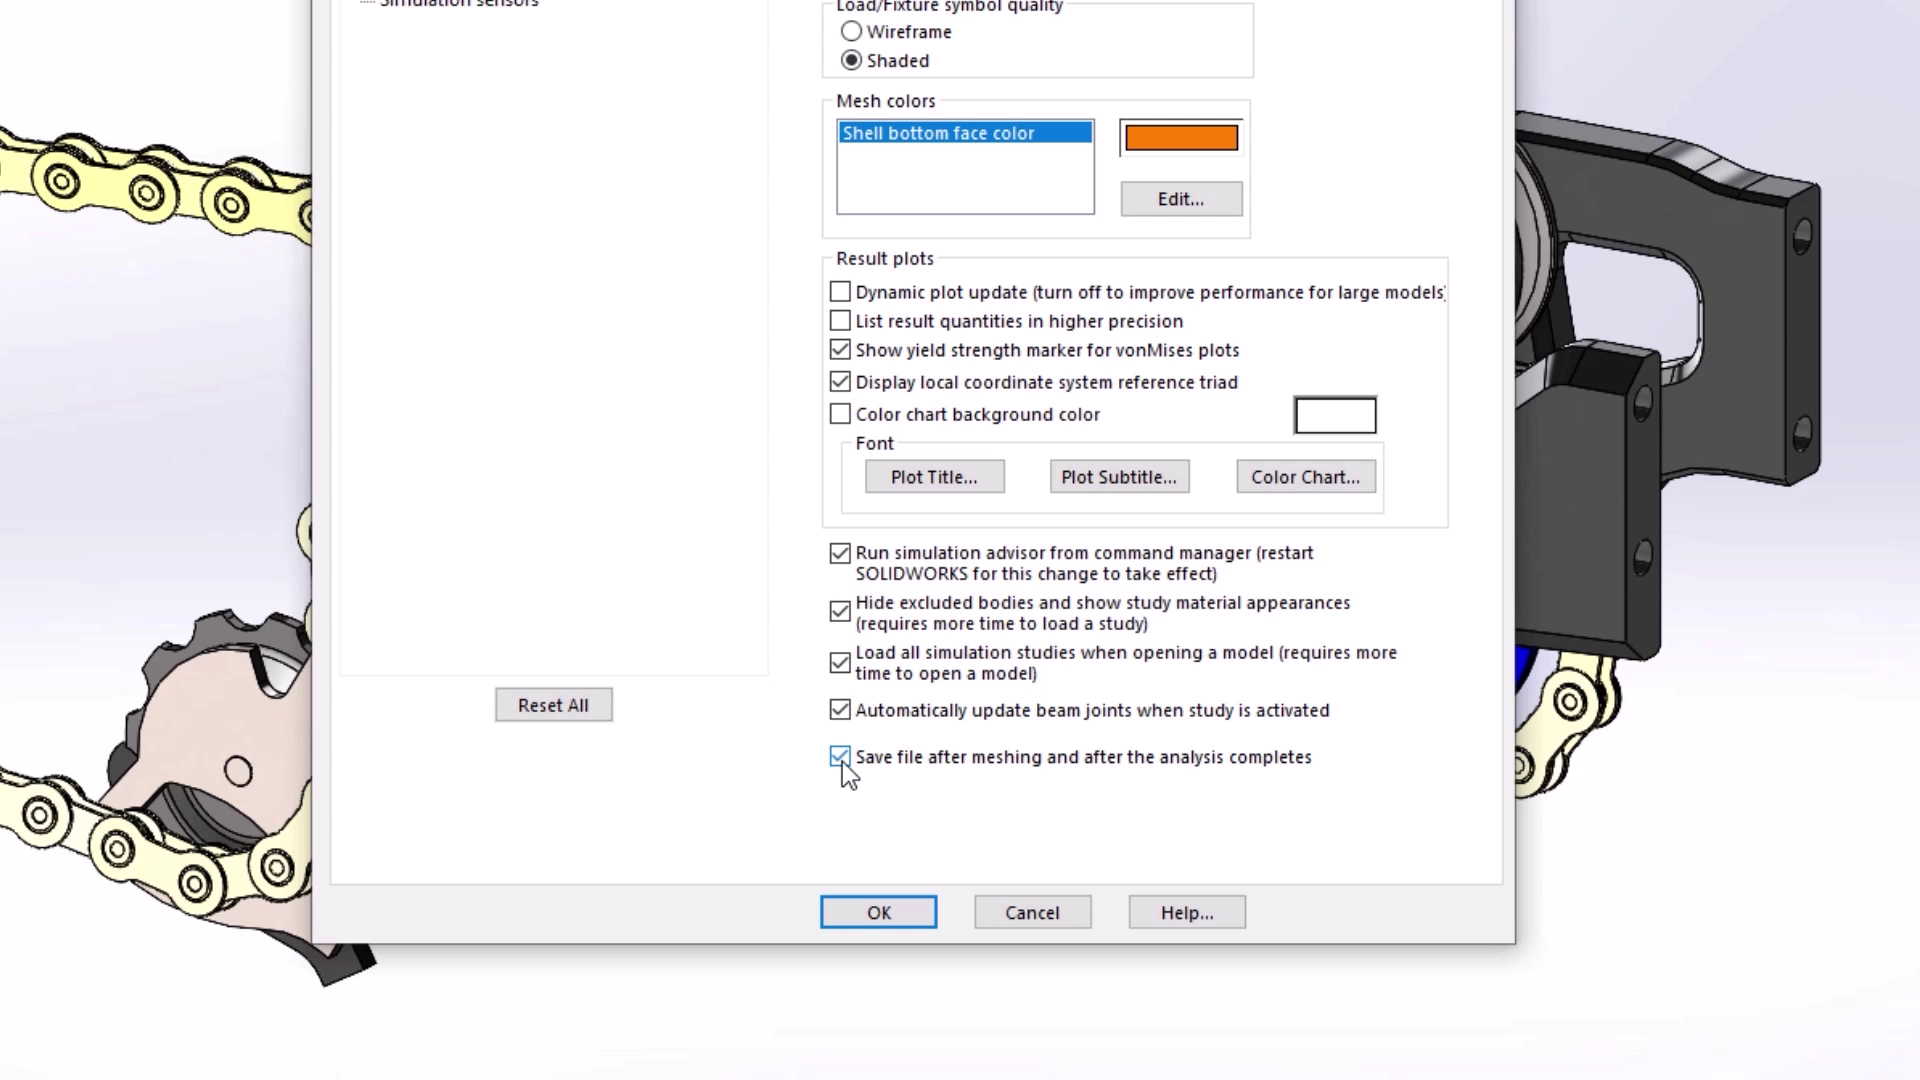
Task: Toggle Shaded radio button selection
Action: click(851, 59)
